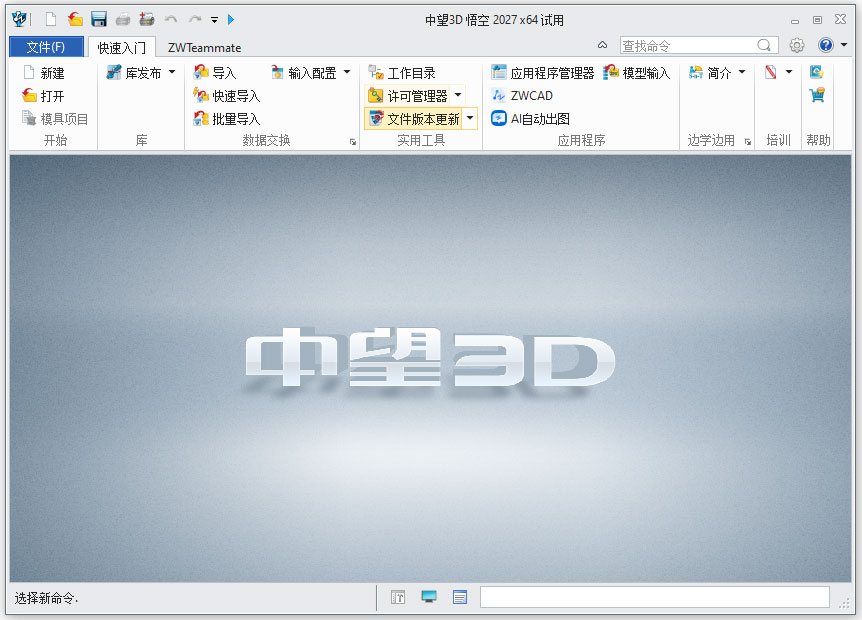Click the 打开 folder icon in the ribbon
This screenshot has height=620, width=862.
(29, 96)
